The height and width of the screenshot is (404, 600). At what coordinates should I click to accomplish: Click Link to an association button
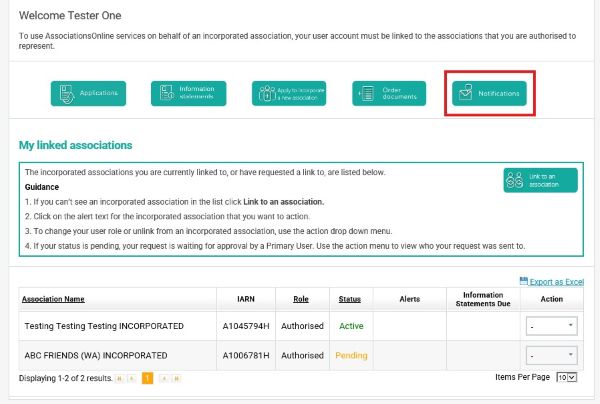point(540,180)
